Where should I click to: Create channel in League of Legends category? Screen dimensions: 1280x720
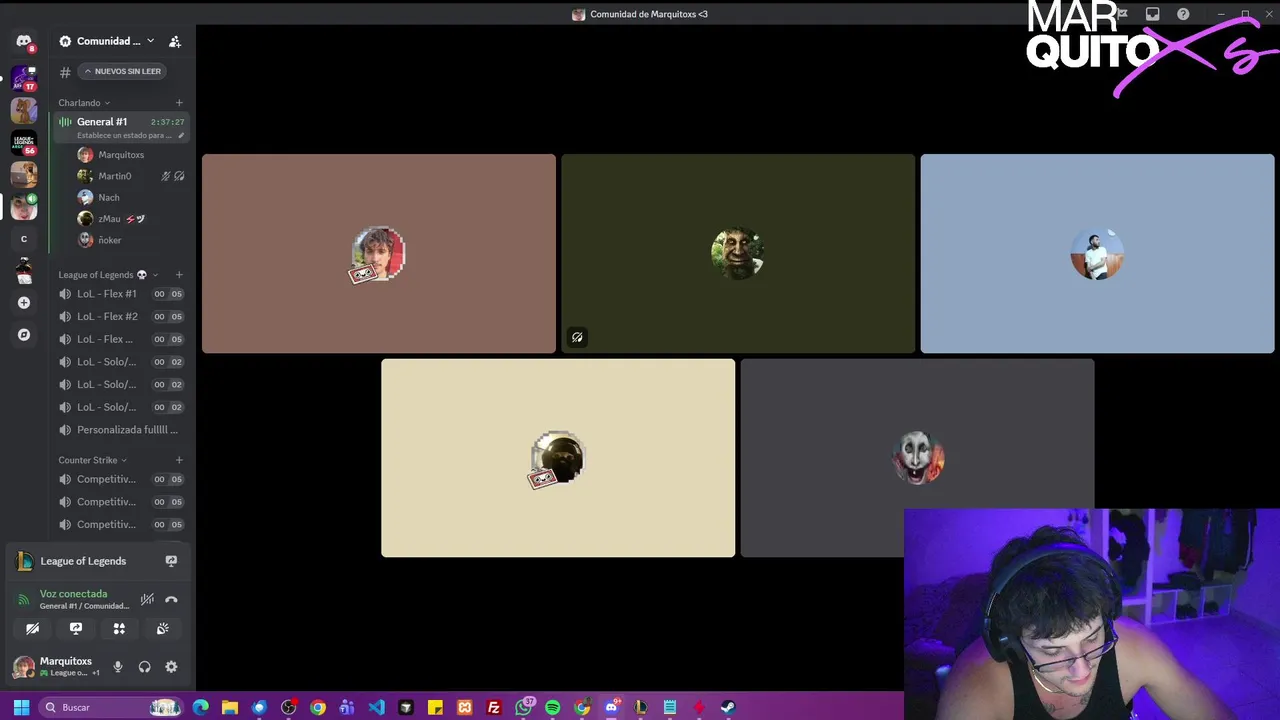coord(179,275)
